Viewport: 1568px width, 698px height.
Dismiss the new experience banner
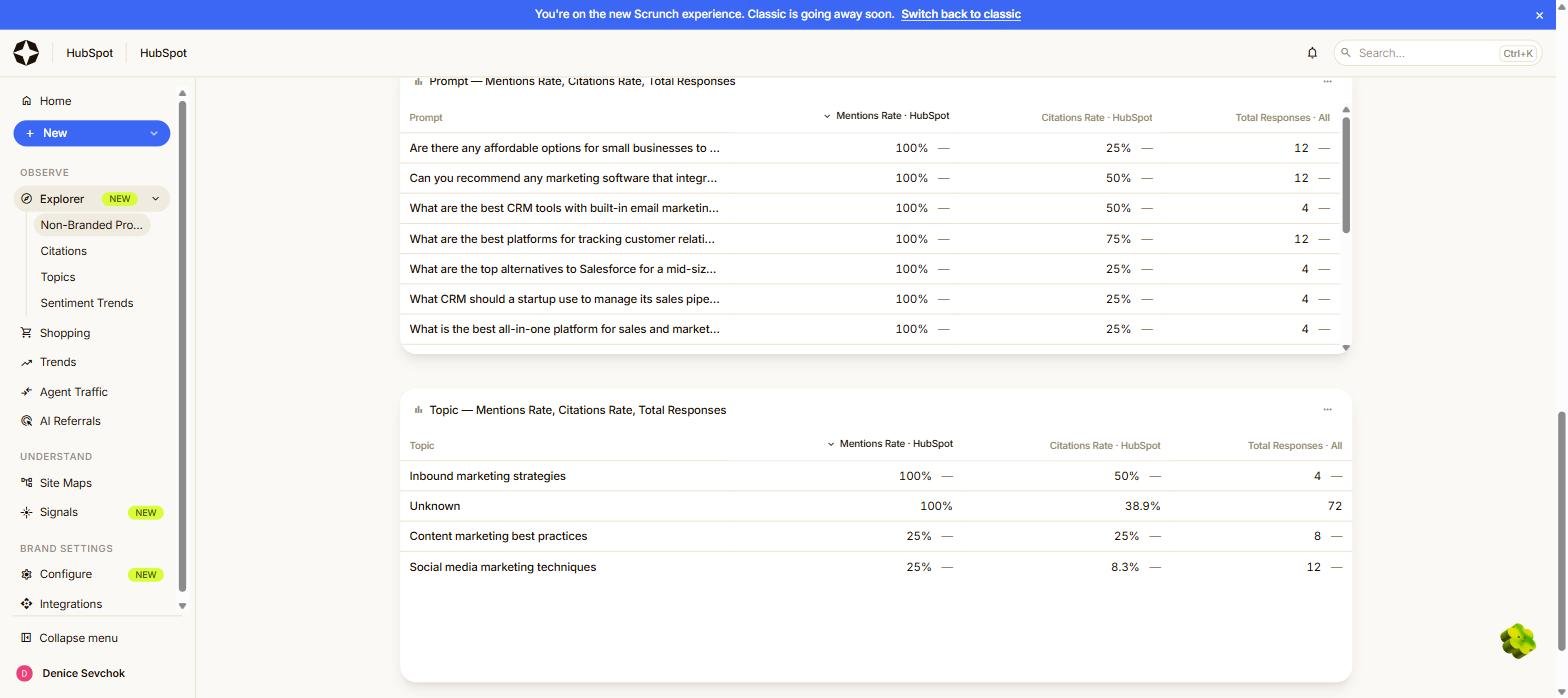tap(1539, 15)
